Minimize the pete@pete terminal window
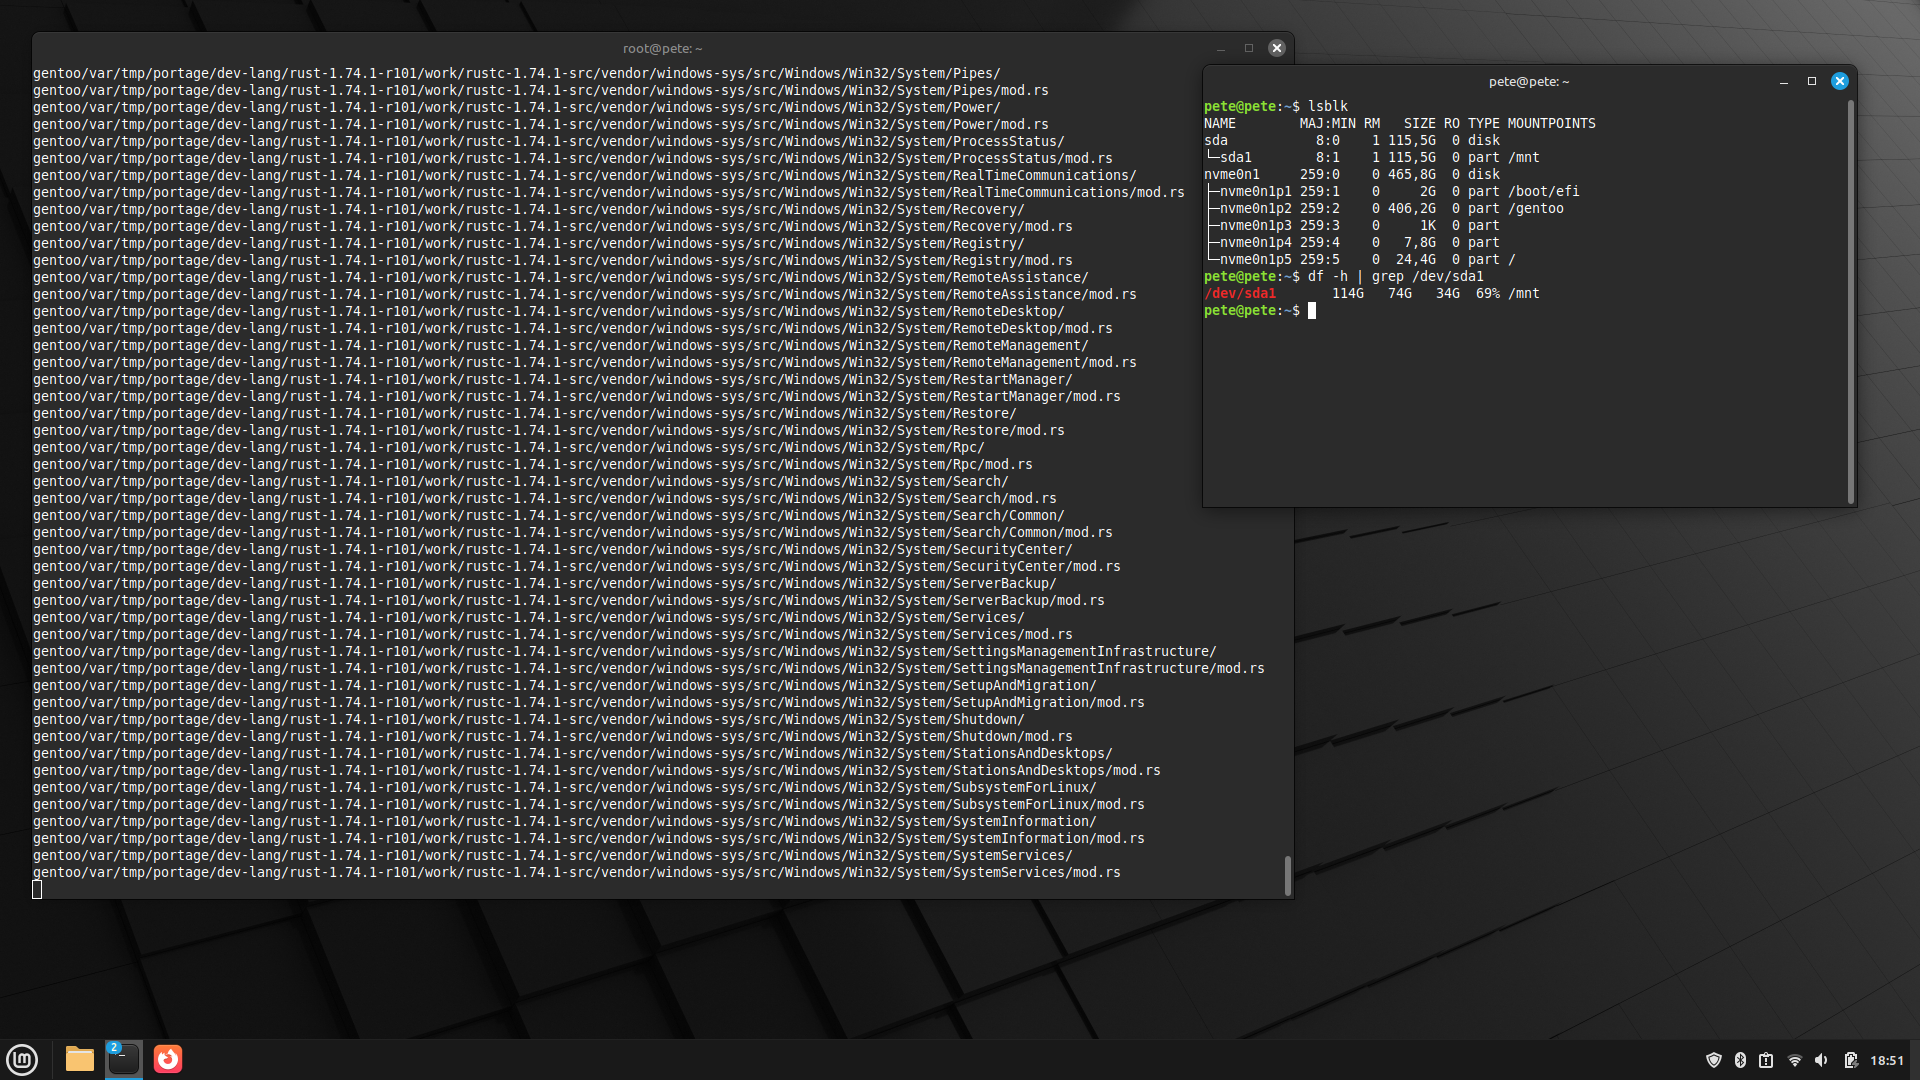Viewport: 1920px width, 1080px height. point(1783,81)
